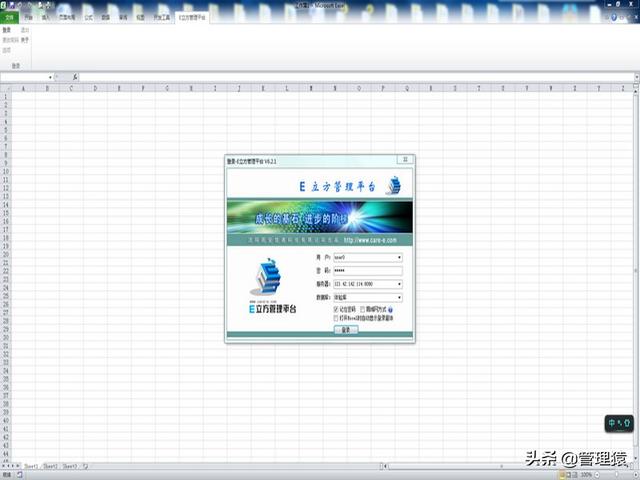Click the zoom slider in status bar
Screen dimensions: 640x480
click(616, 475)
